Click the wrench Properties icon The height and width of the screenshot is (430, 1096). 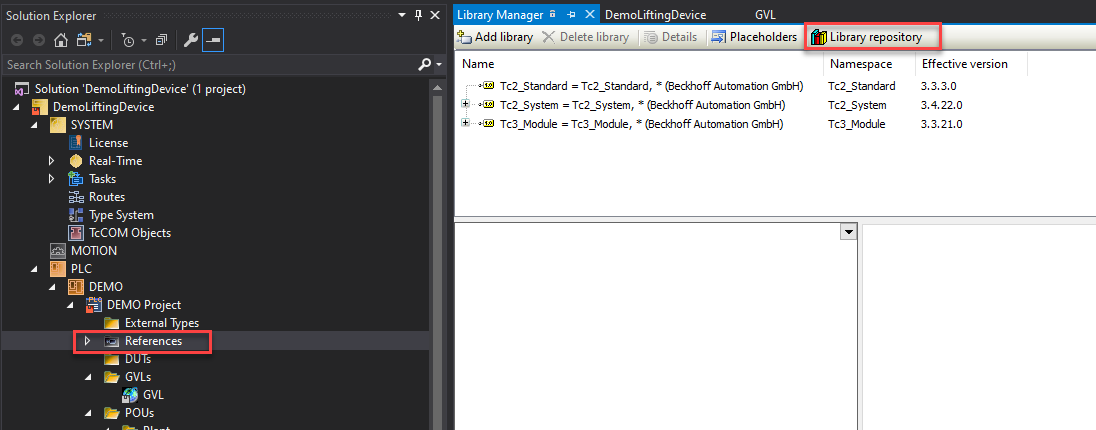(190, 41)
